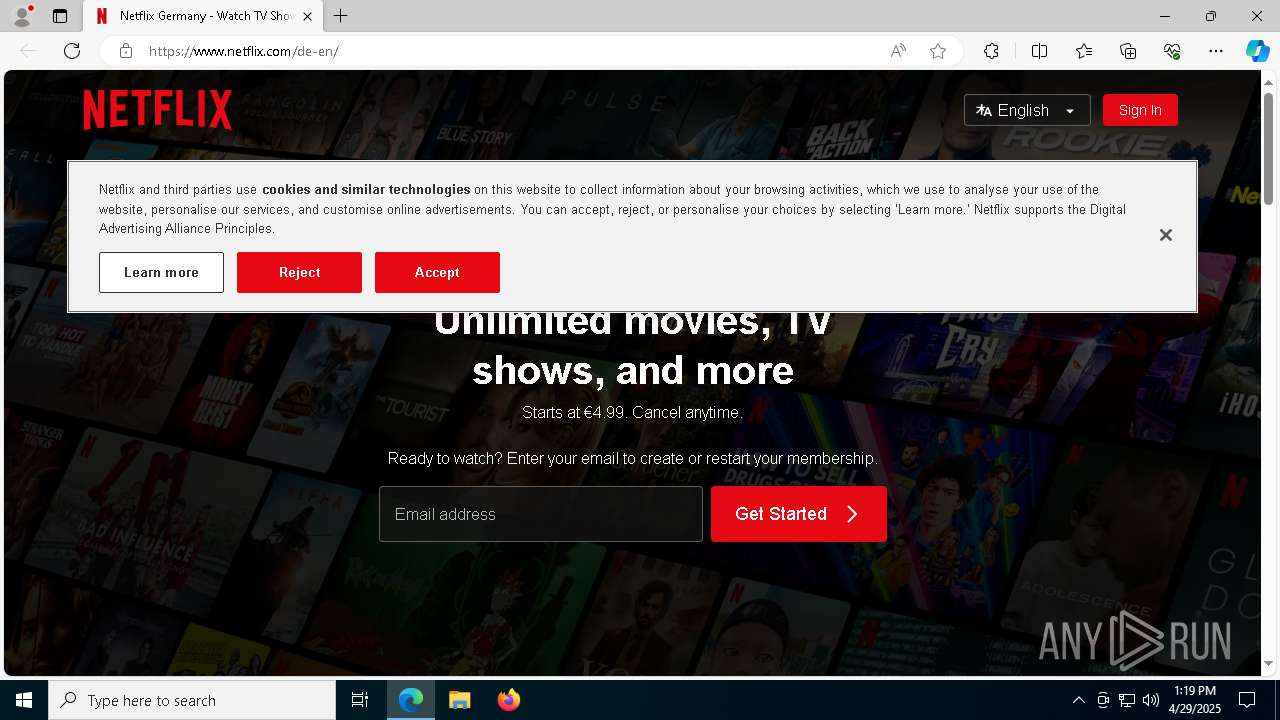This screenshot has height=720, width=1280.
Task: Click the Edge taskbar icon
Action: 411,700
